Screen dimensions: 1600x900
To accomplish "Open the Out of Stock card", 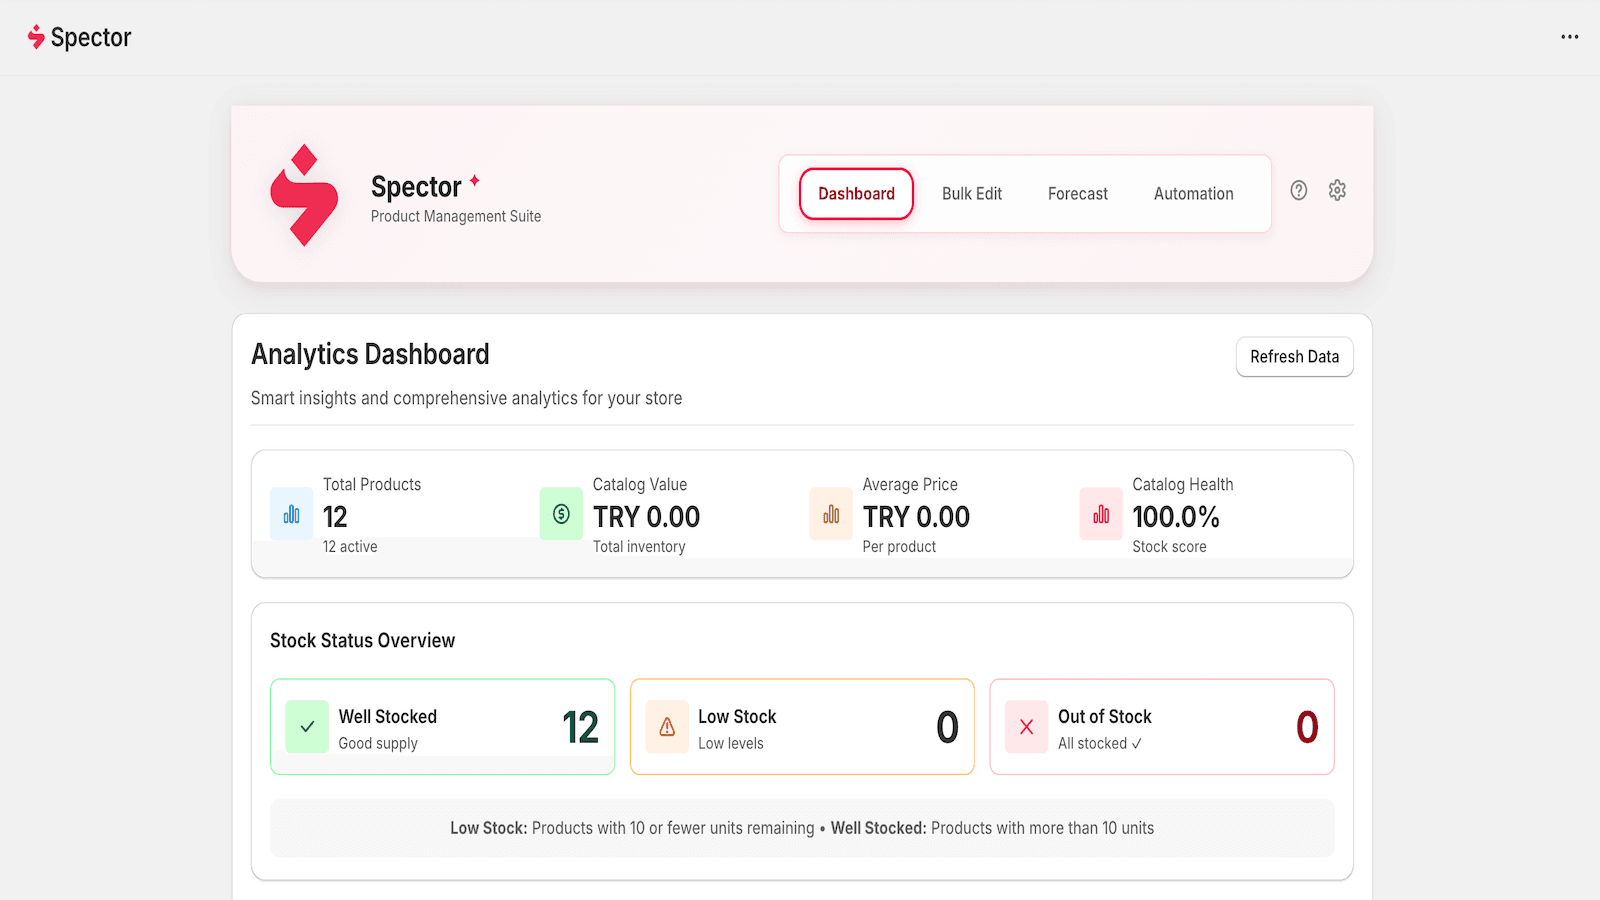I will [x=1162, y=727].
